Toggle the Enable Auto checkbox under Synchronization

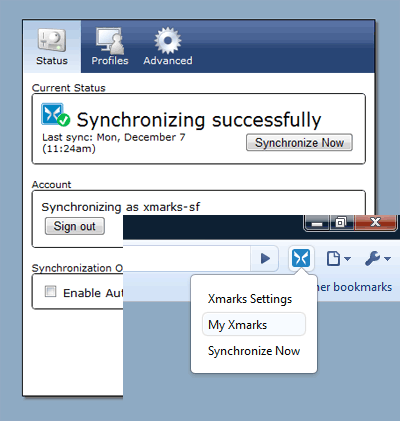[x=51, y=291]
